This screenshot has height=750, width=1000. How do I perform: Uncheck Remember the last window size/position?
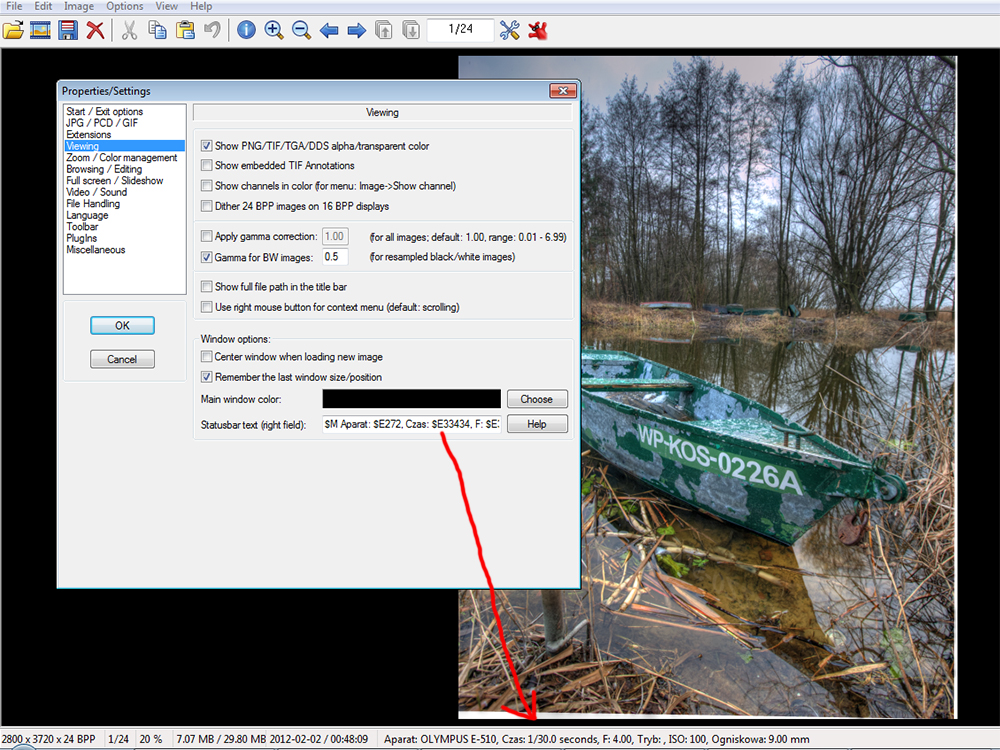207,377
